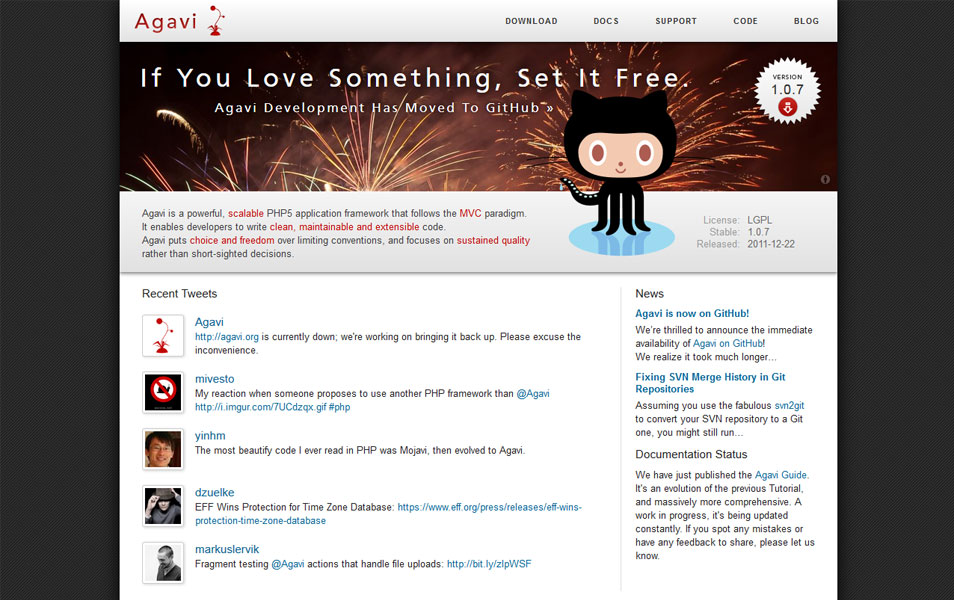Open markuslervik's username link

[x=227, y=549]
